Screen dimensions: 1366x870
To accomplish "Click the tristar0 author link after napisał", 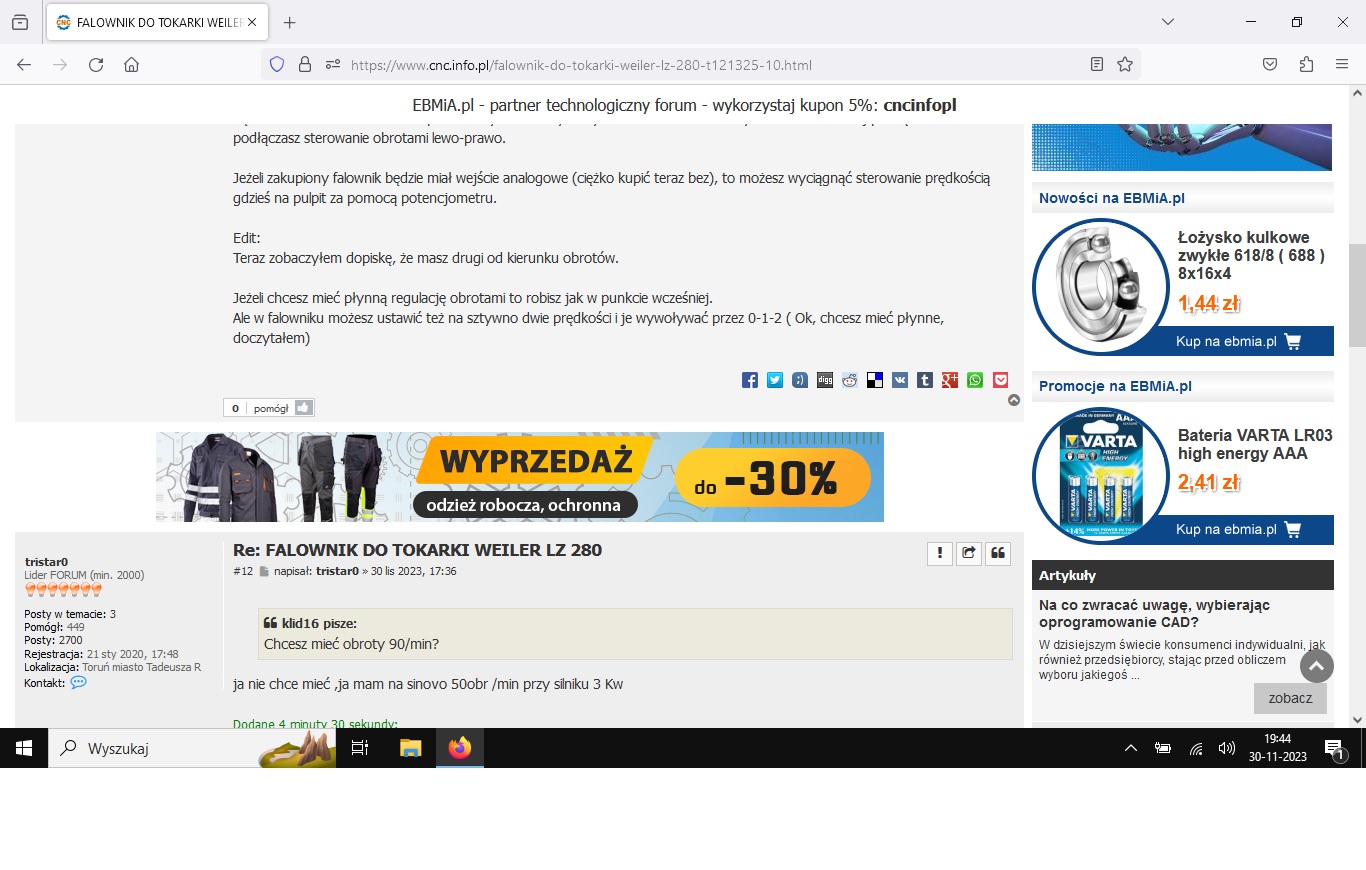I will (x=337, y=571).
